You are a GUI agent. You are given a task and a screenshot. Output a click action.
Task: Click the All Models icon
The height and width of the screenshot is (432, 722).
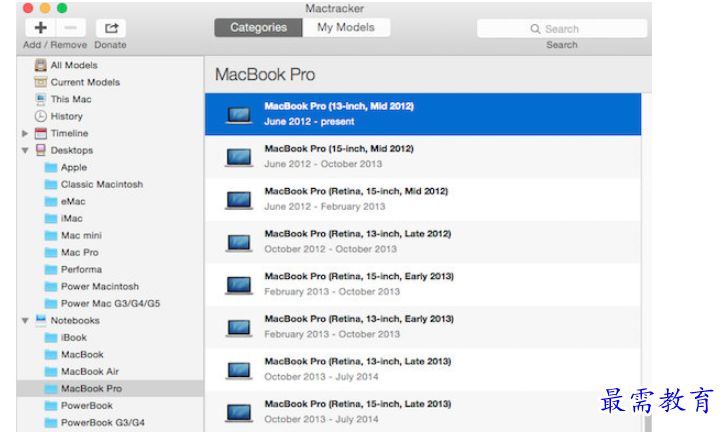41,65
